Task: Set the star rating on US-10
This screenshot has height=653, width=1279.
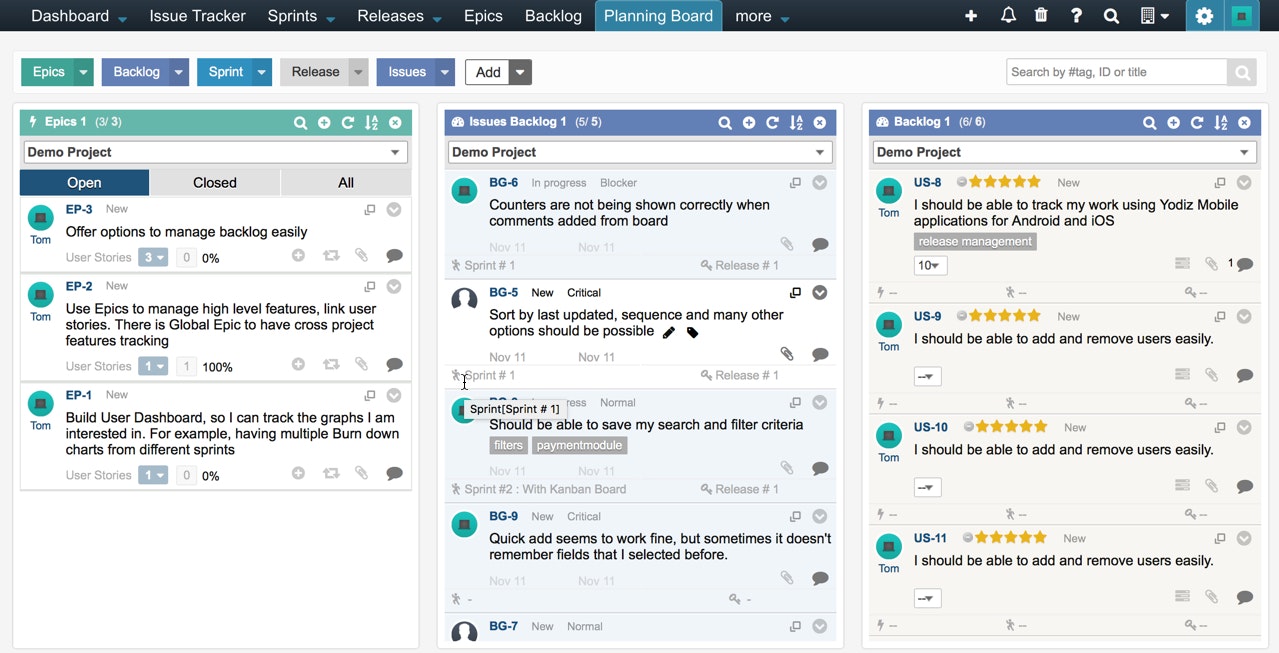Action: [x=1011, y=427]
